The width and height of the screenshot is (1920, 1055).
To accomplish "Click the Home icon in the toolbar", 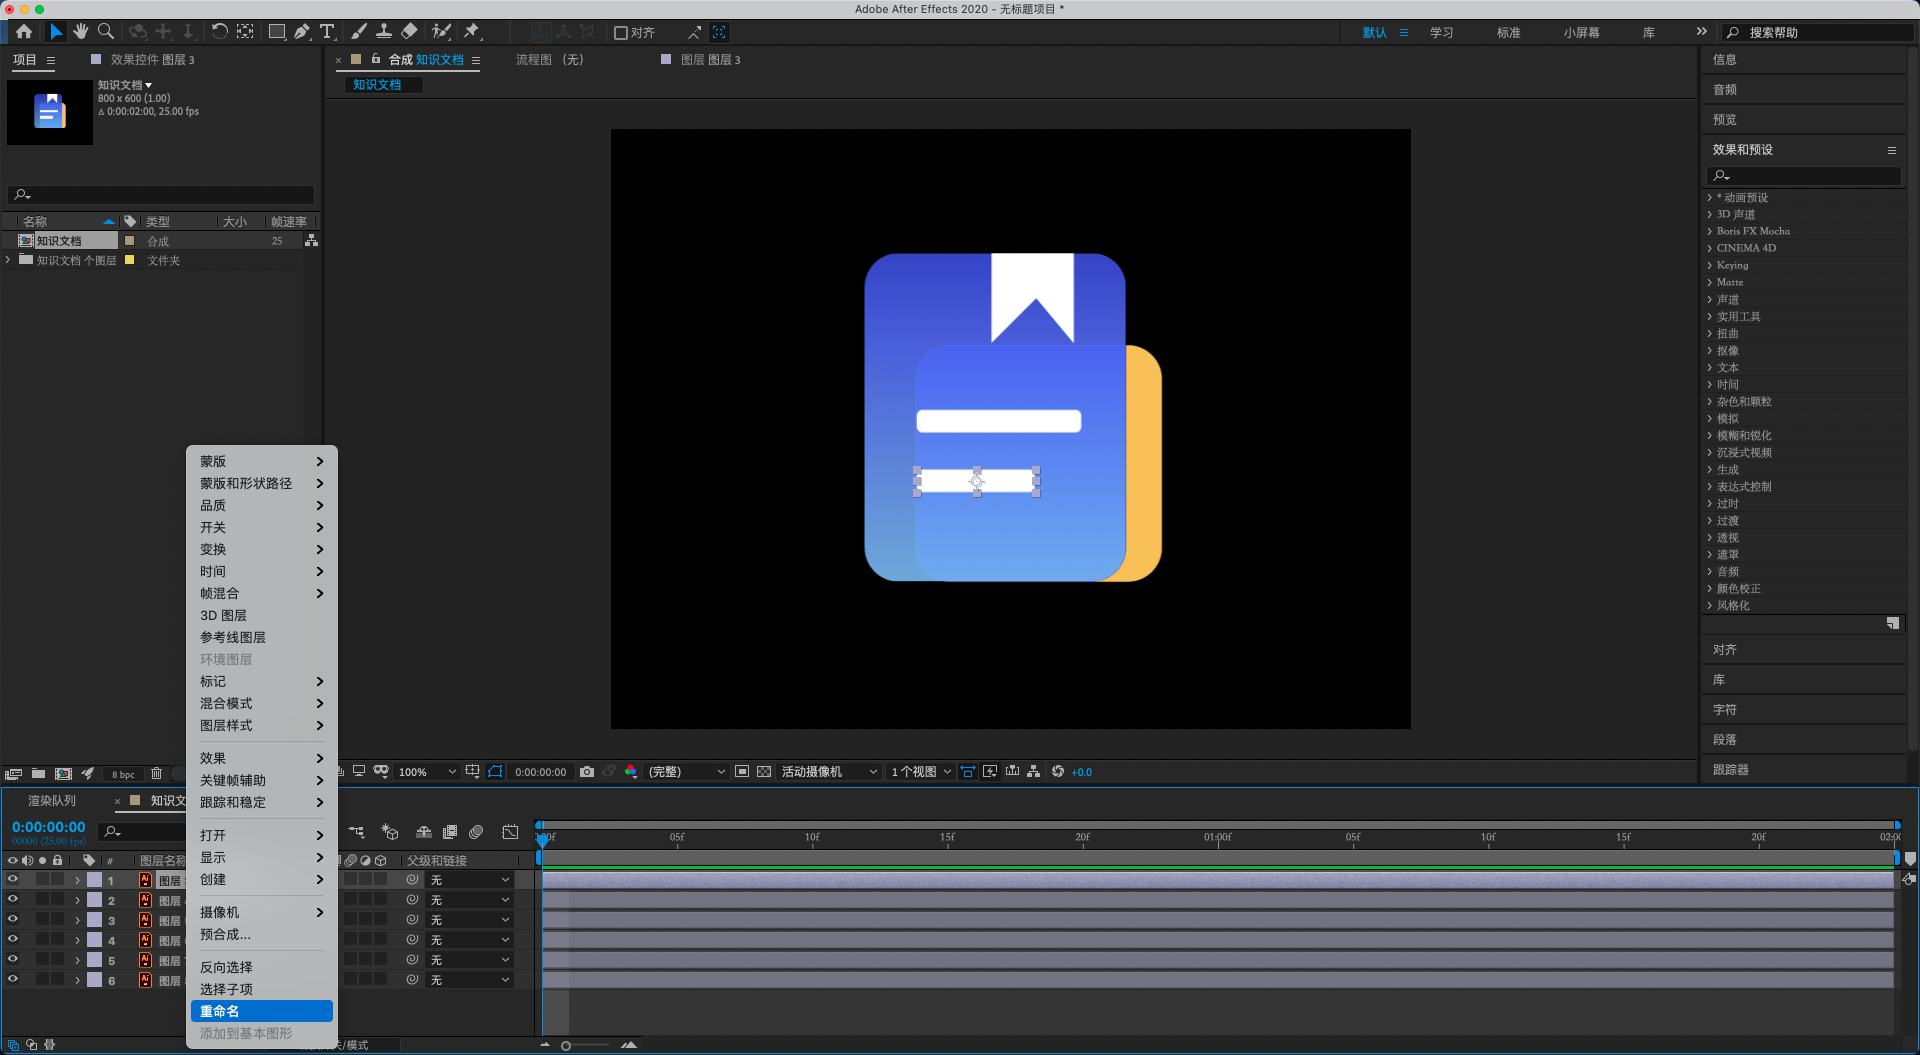I will [24, 32].
